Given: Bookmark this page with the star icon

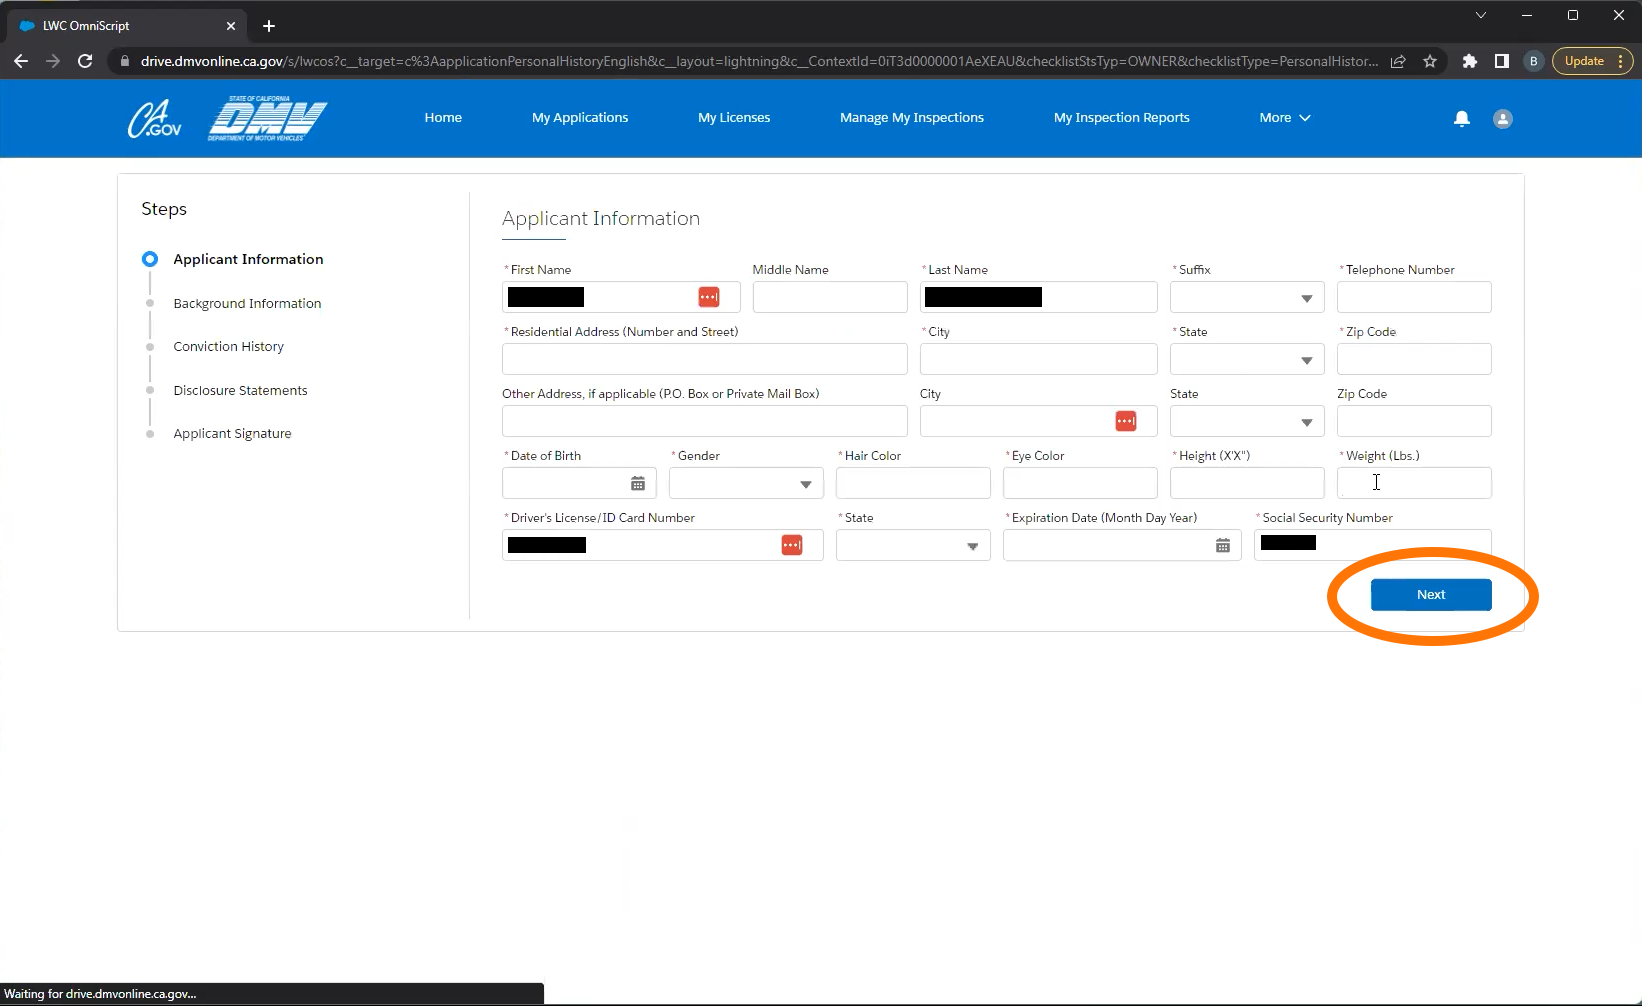Looking at the screenshot, I should (1430, 61).
